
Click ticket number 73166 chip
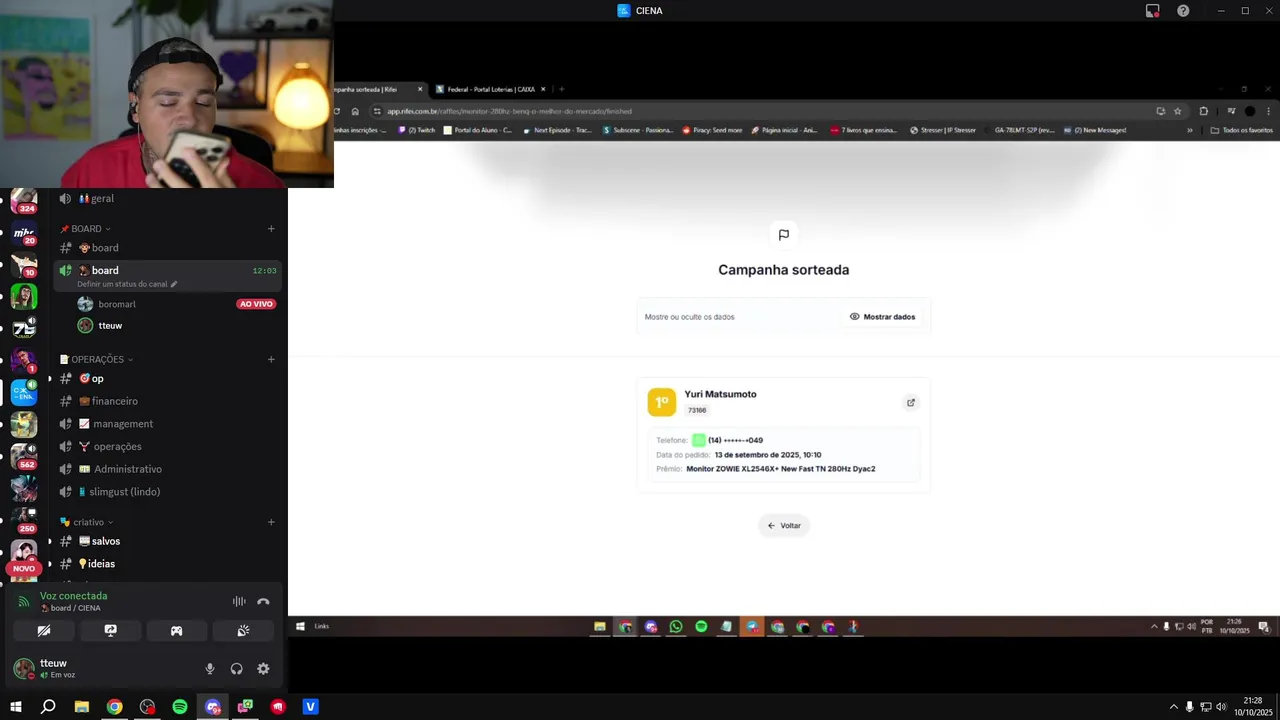[697, 410]
